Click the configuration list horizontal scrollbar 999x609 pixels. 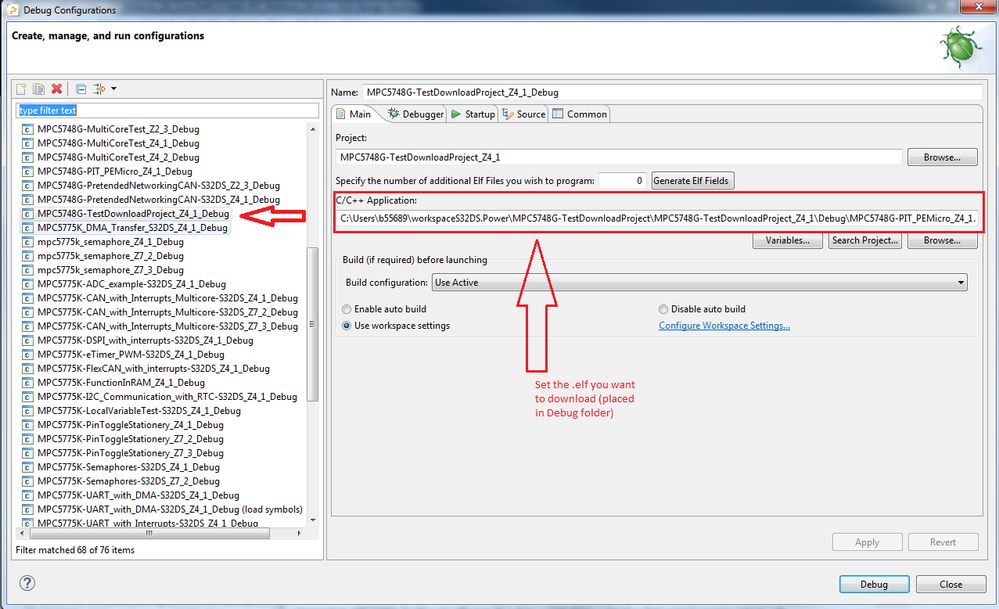pyautogui.click(x=149, y=533)
